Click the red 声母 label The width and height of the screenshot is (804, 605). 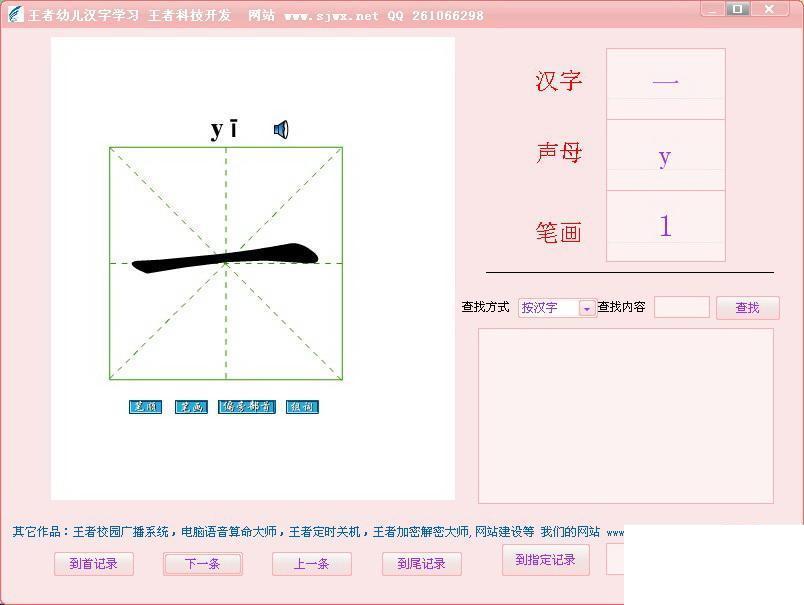click(559, 153)
